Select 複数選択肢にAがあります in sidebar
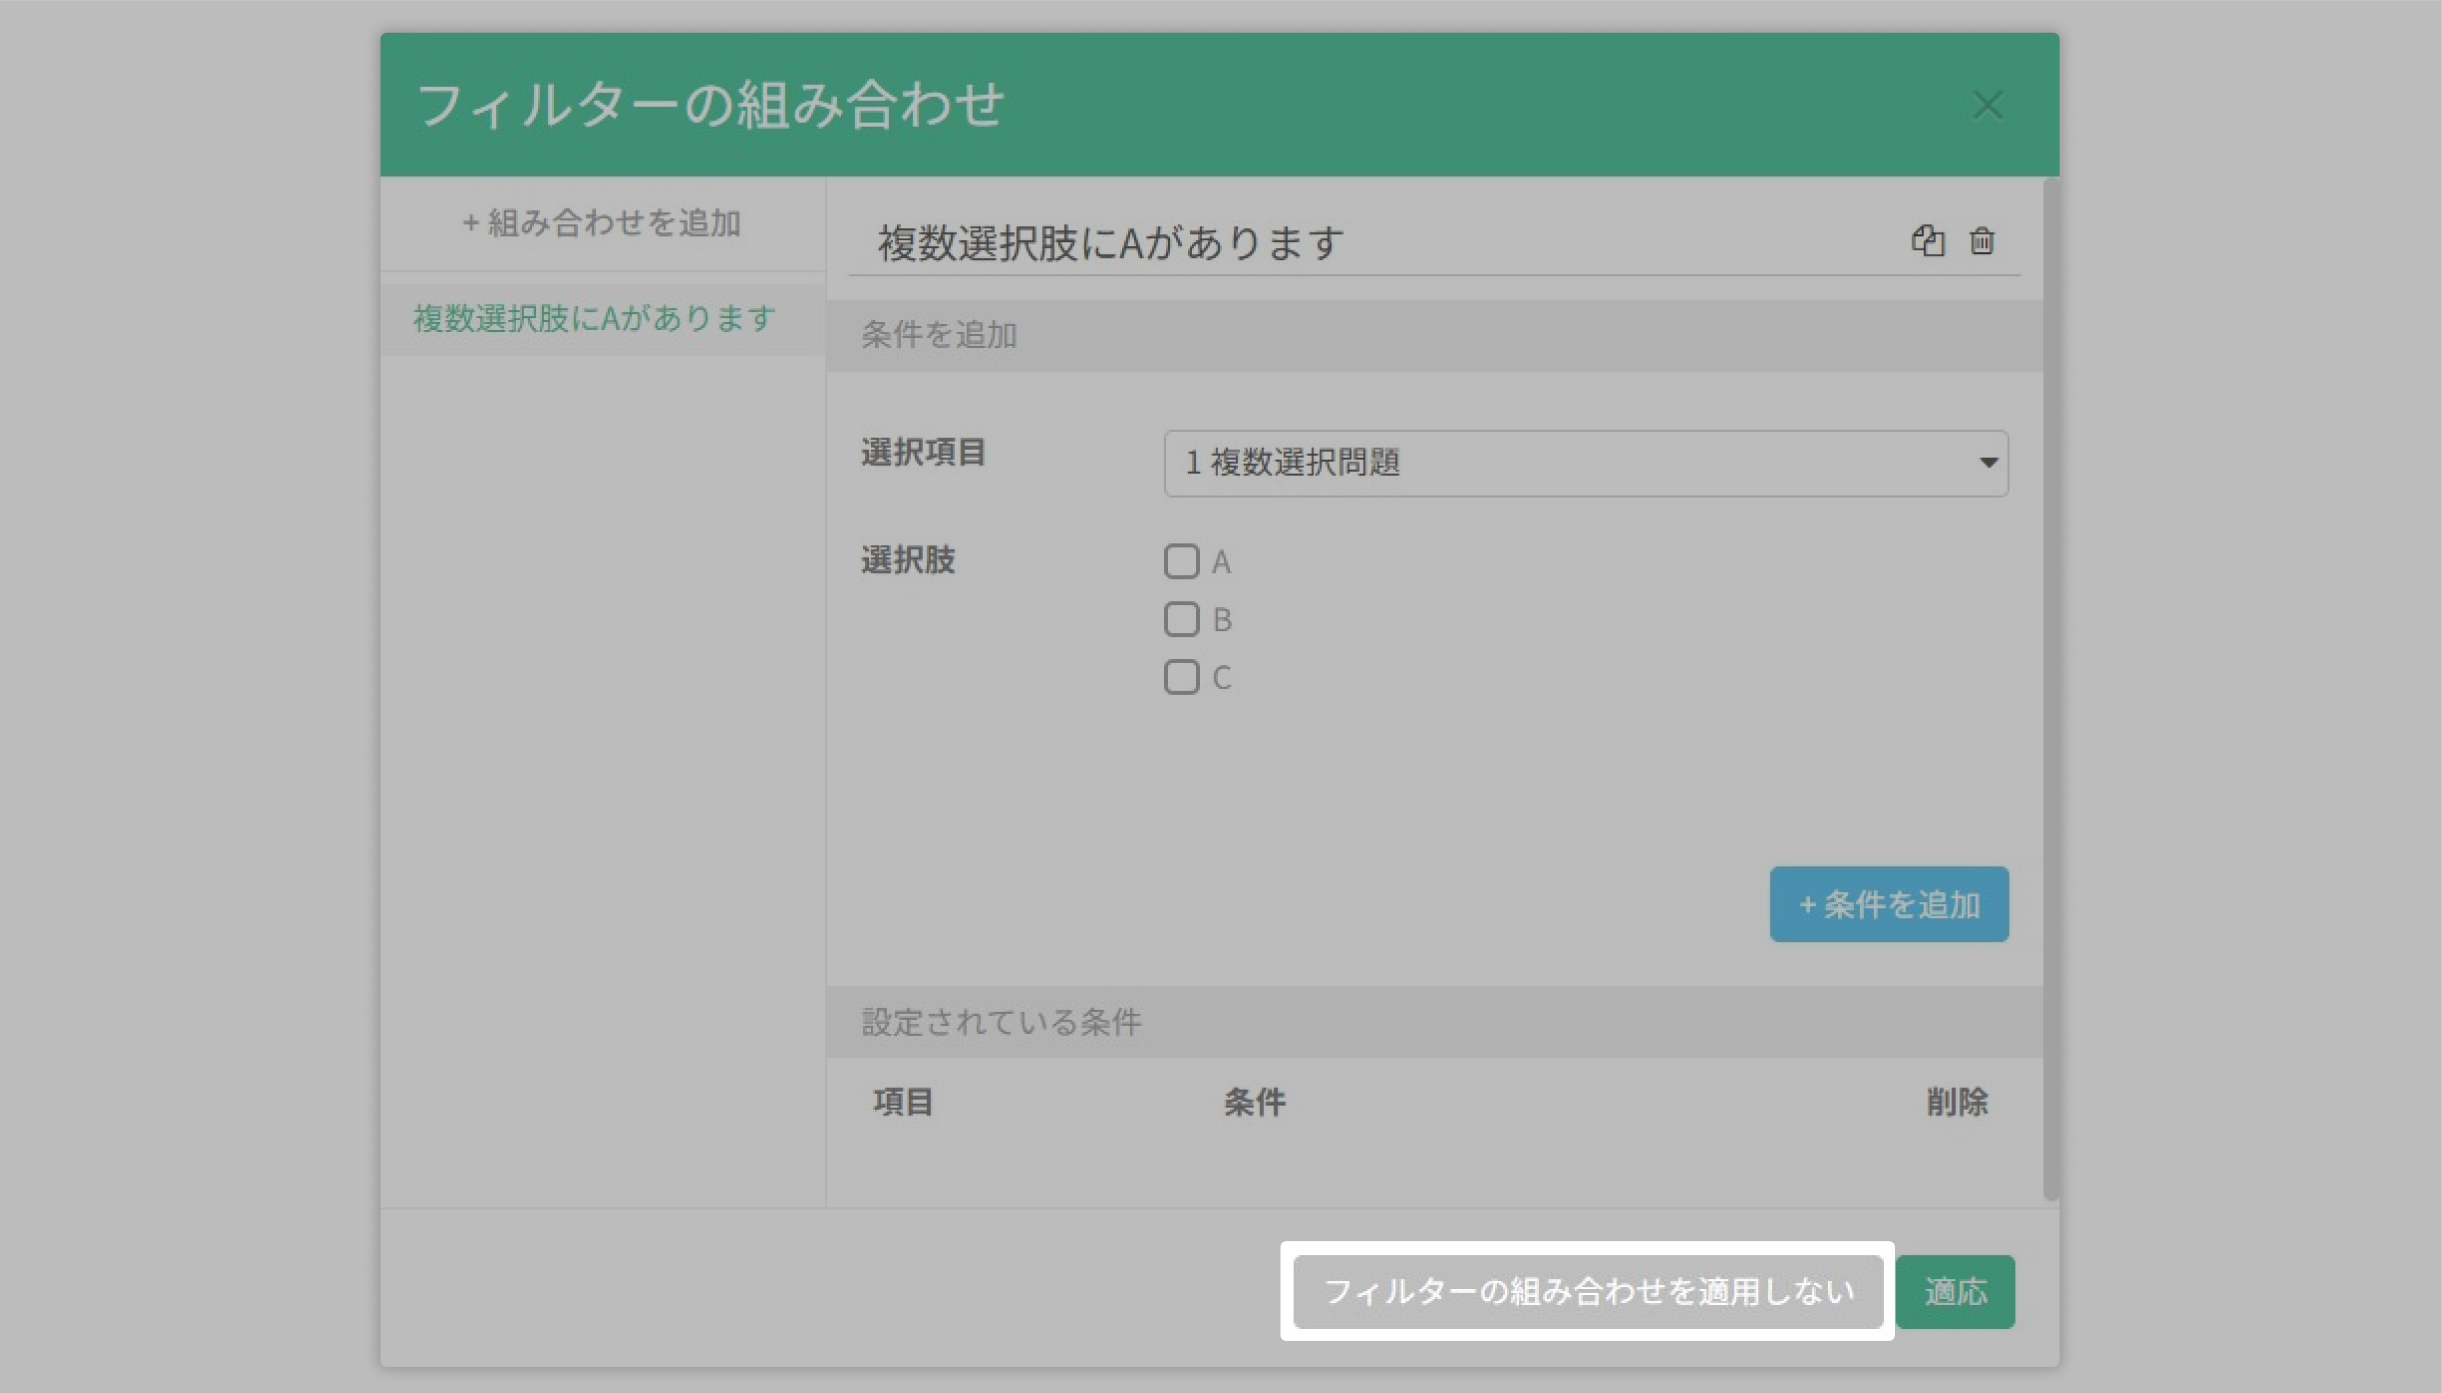This screenshot has height=1394, width=2442. 603,319
